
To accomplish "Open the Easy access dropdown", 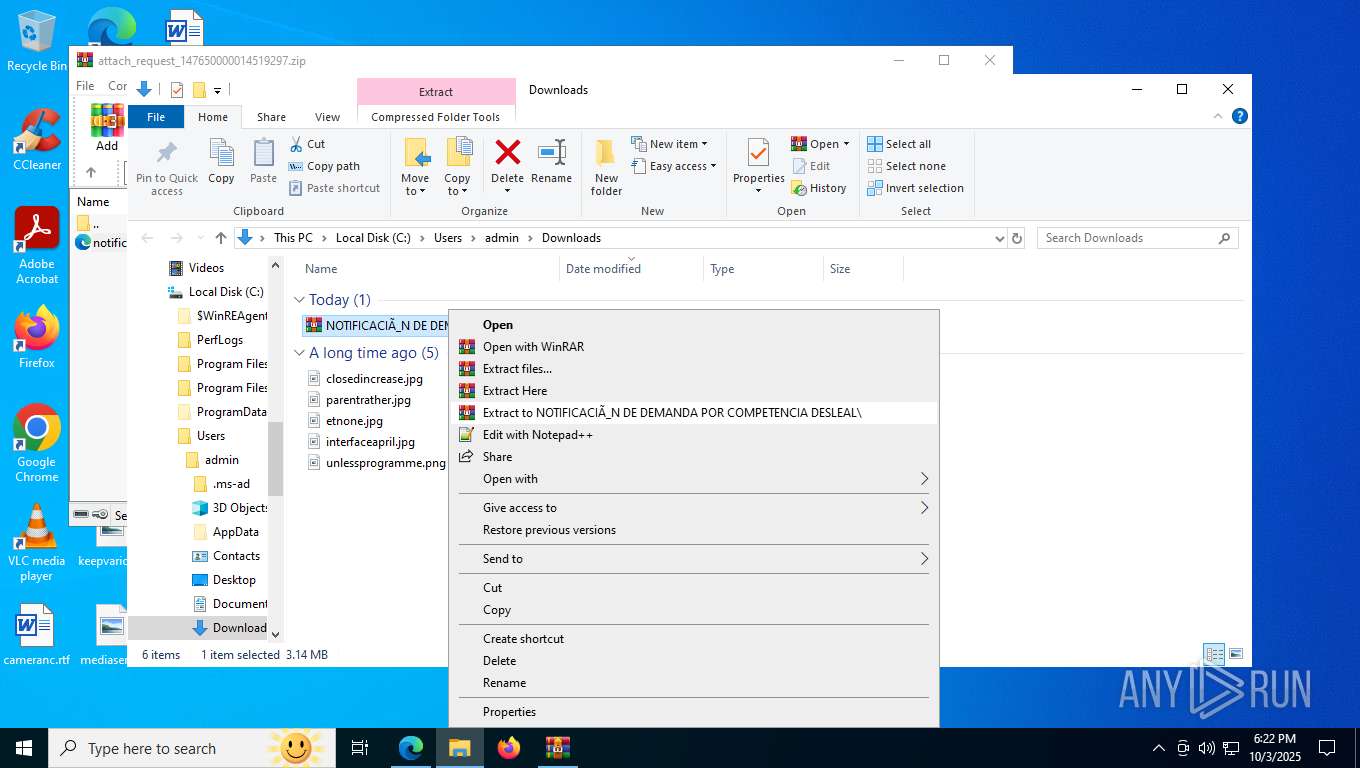I will coord(674,166).
